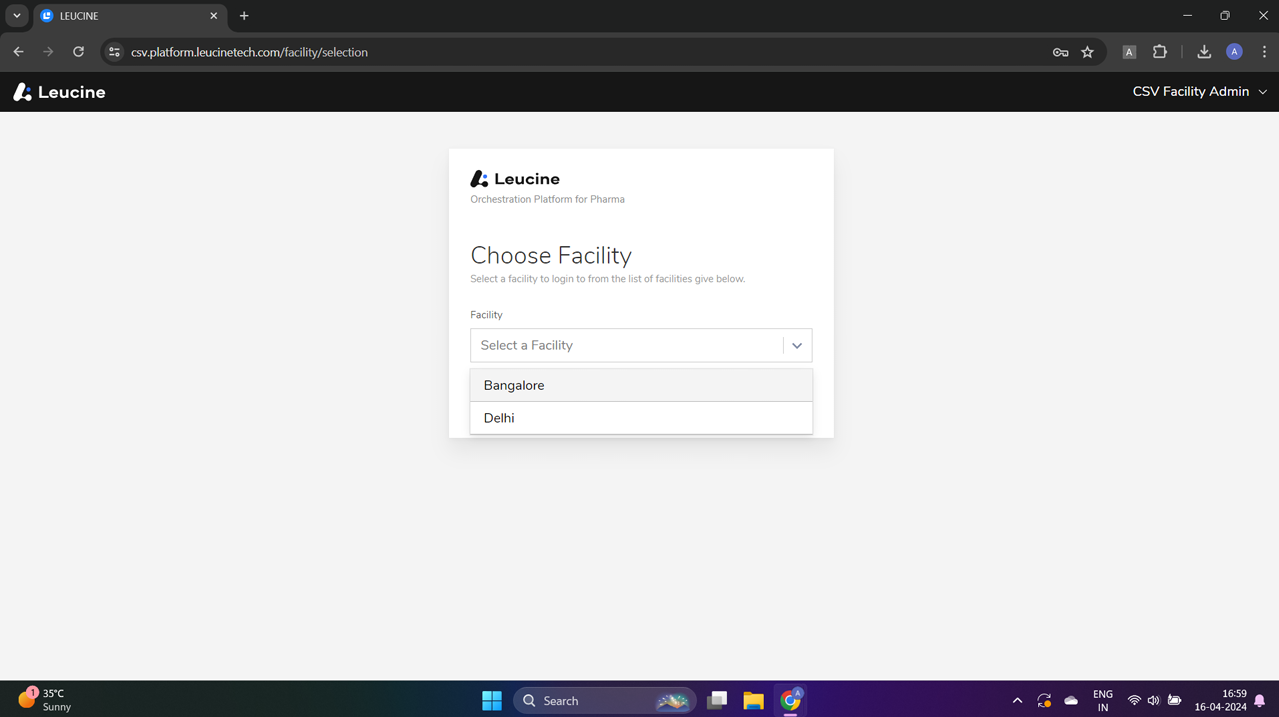Click the battery tray icon
The width and height of the screenshot is (1279, 717).
tap(1175, 700)
